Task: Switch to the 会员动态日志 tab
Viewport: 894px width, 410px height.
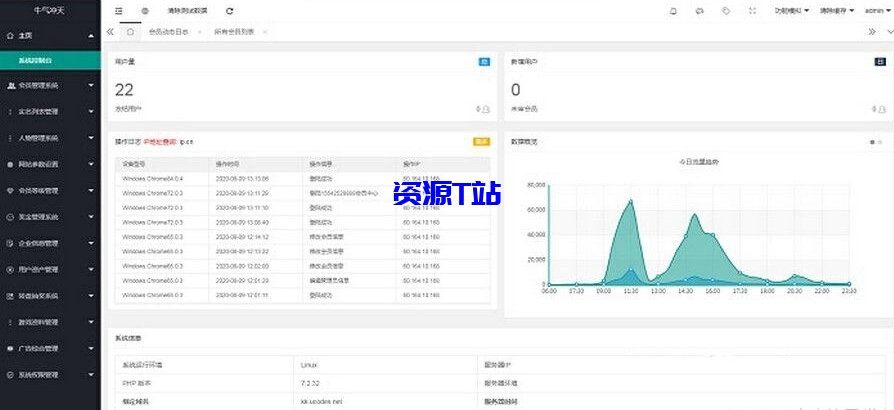Action: [x=168, y=33]
